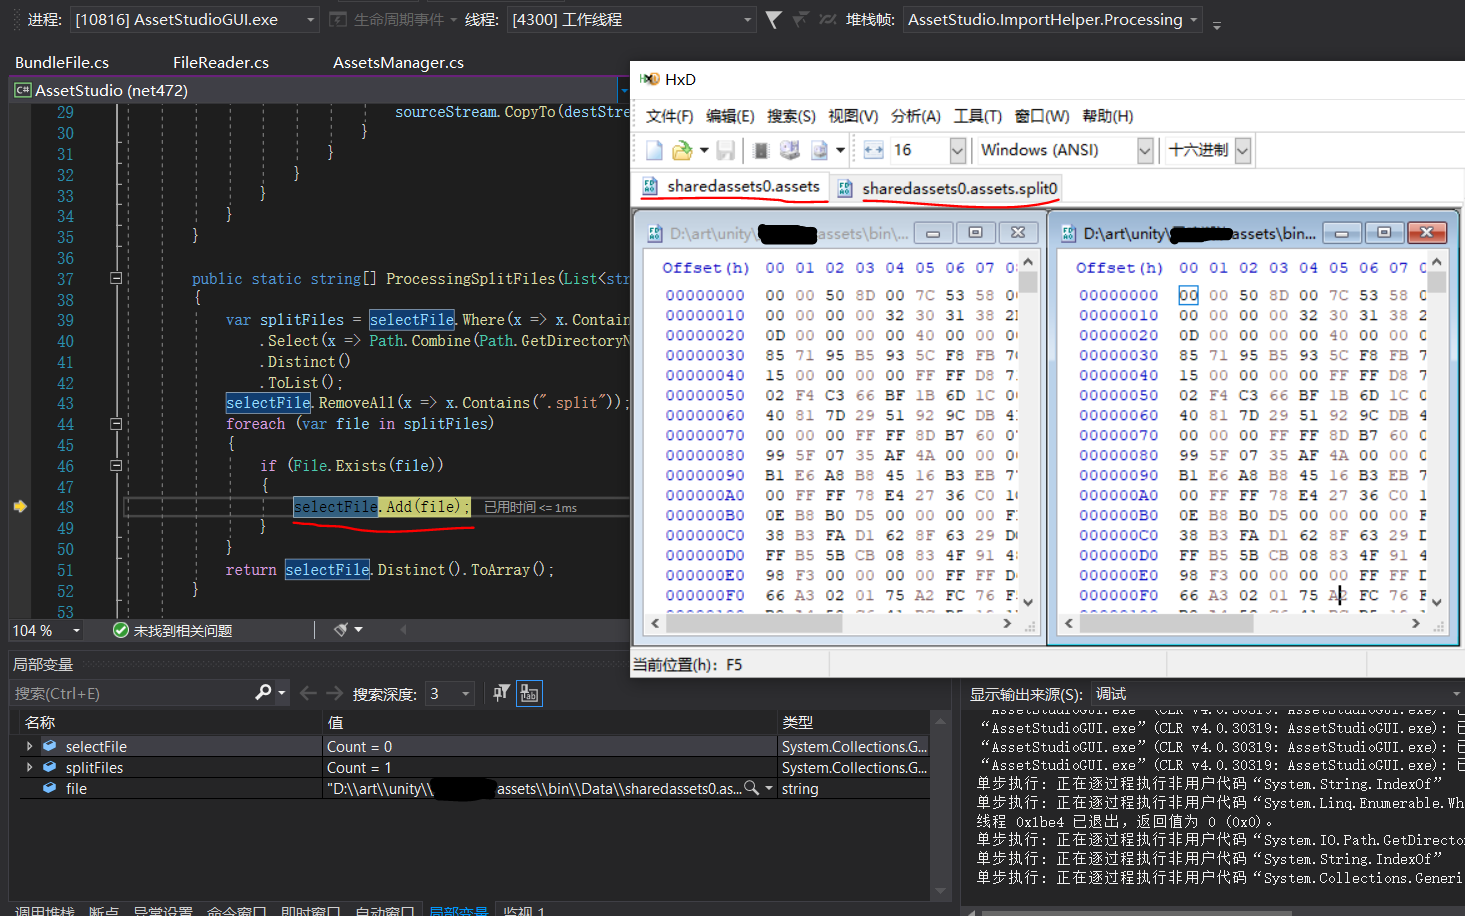Click the magnifier search icon in locals panel

pyautogui.click(x=263, y=693)
